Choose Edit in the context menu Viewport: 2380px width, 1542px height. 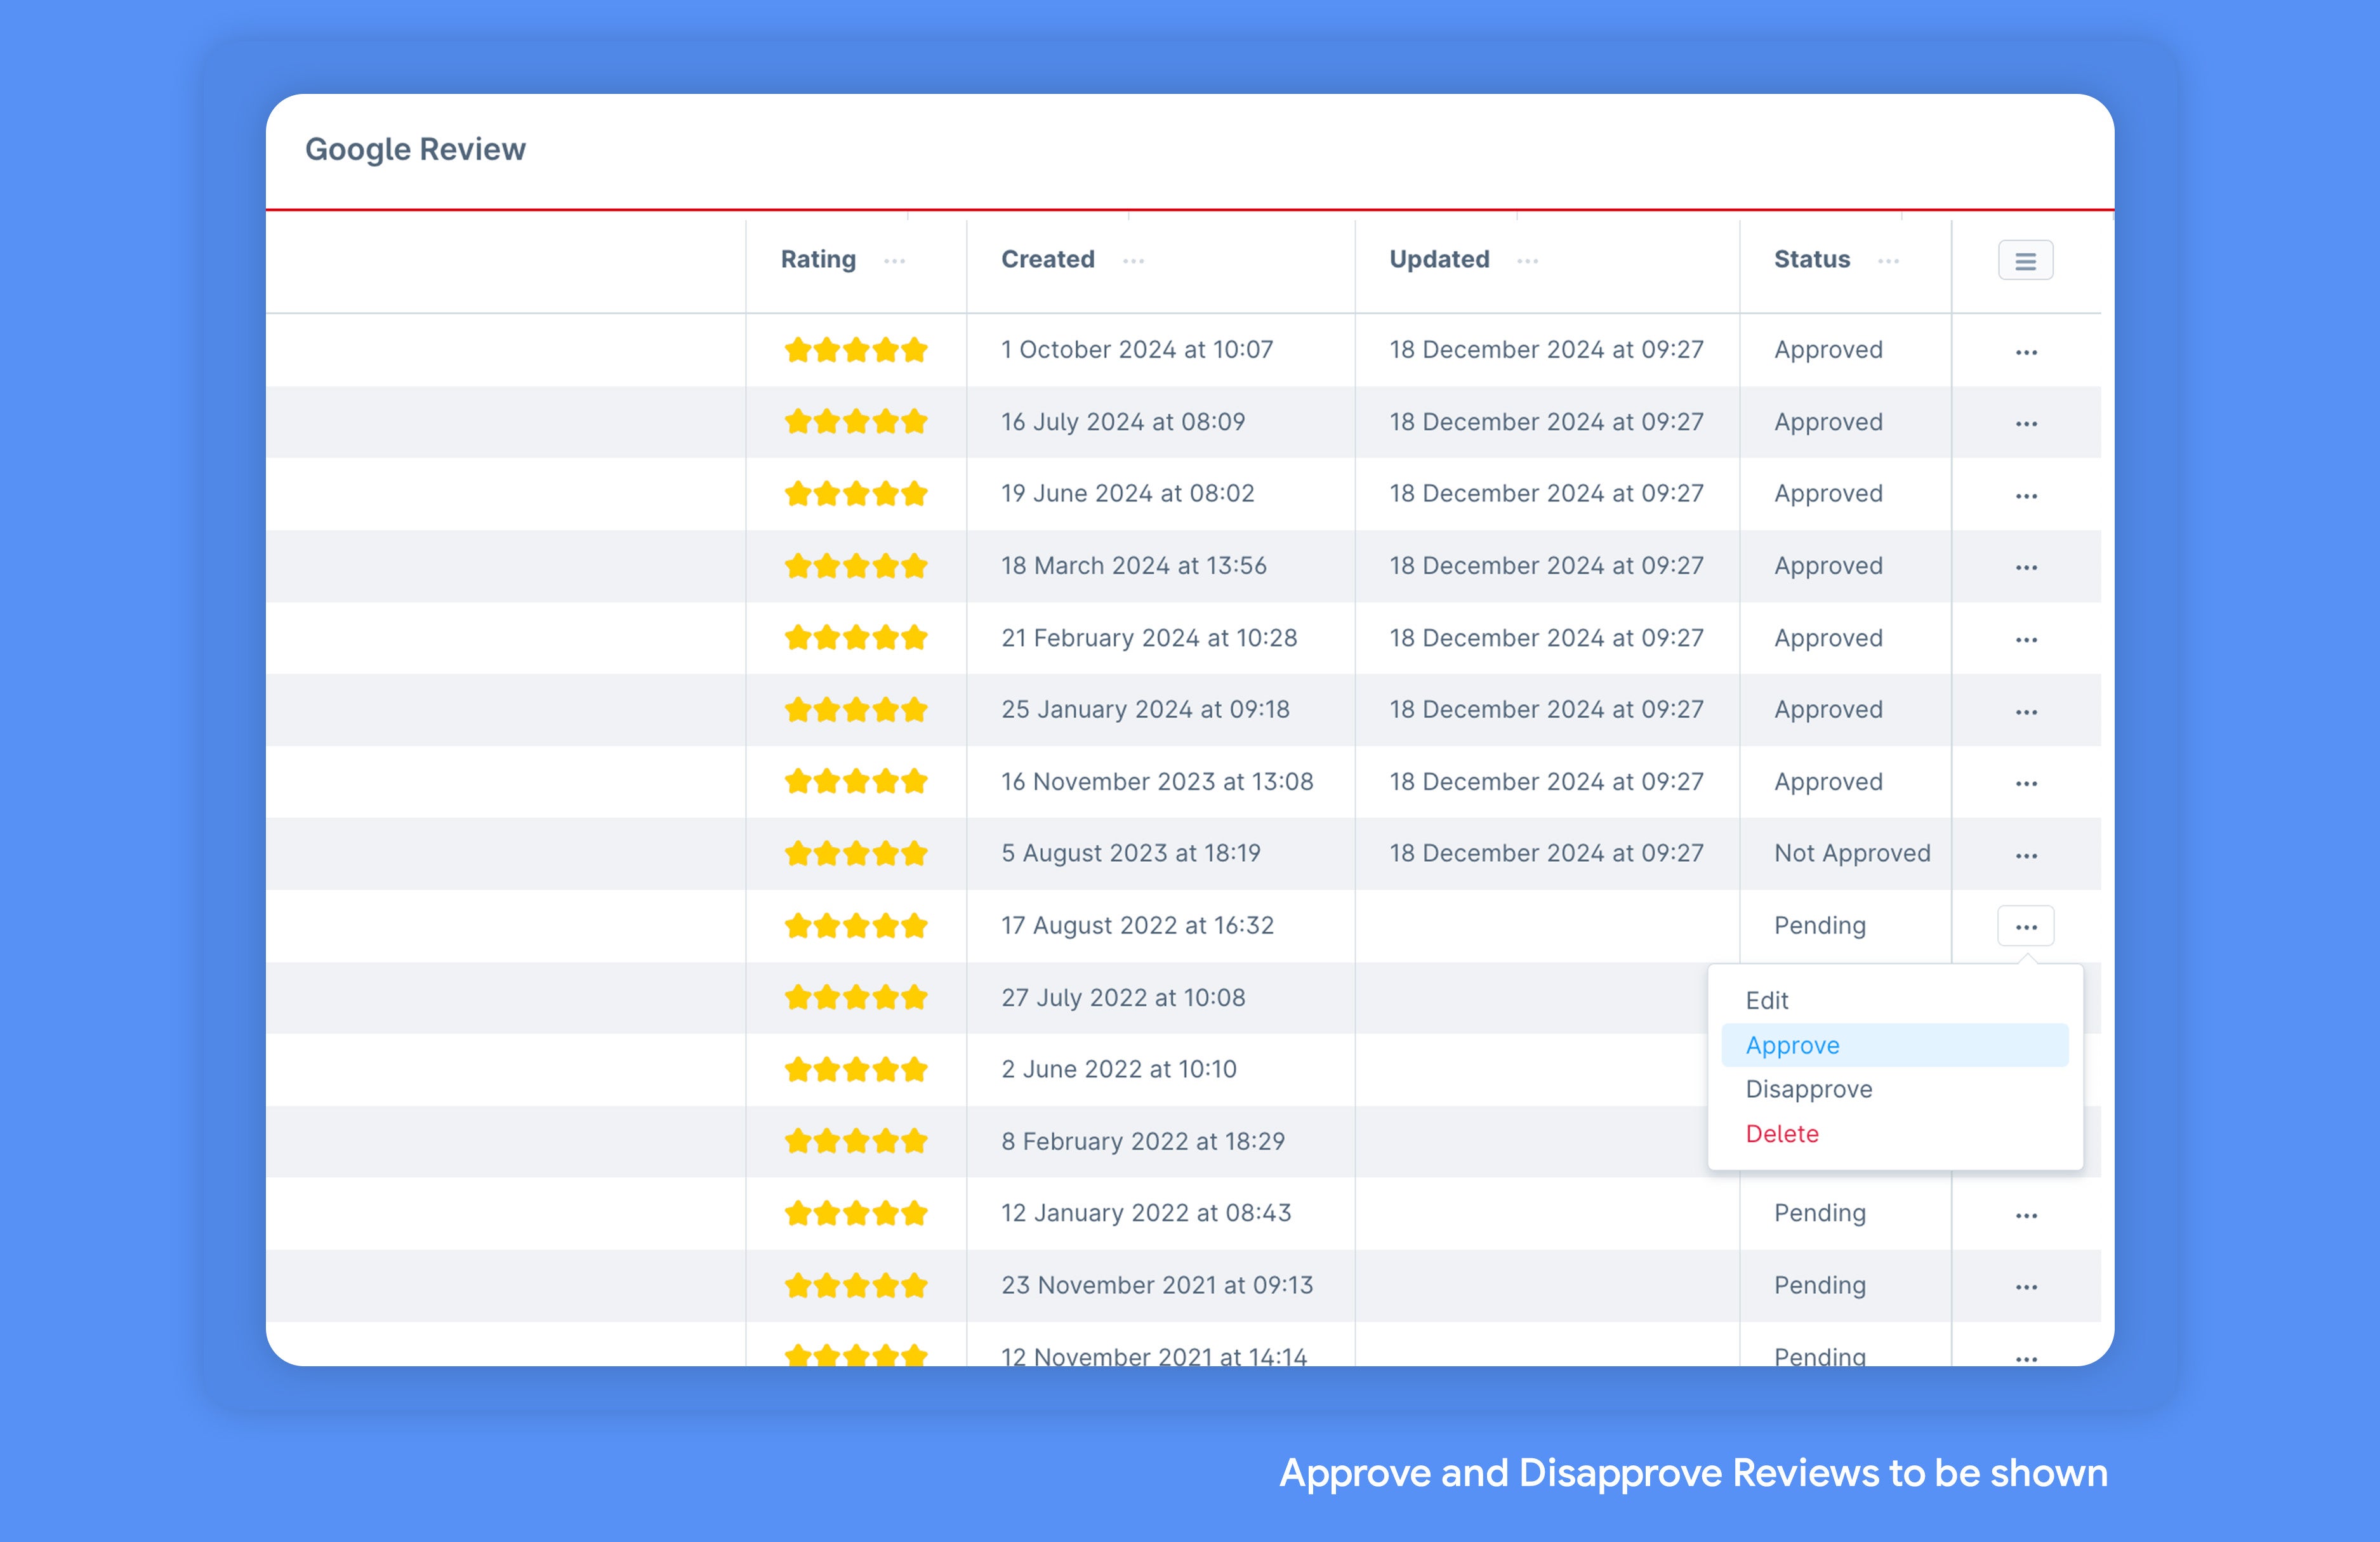pos(1895,1001)
